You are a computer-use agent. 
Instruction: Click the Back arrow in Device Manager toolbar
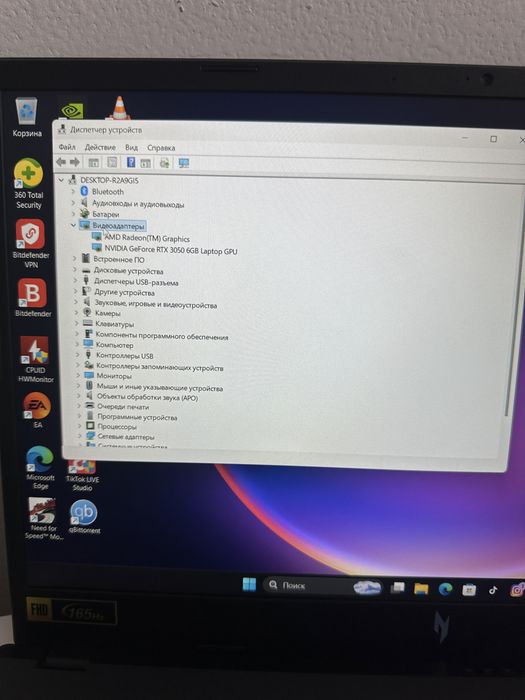(61, 162)
